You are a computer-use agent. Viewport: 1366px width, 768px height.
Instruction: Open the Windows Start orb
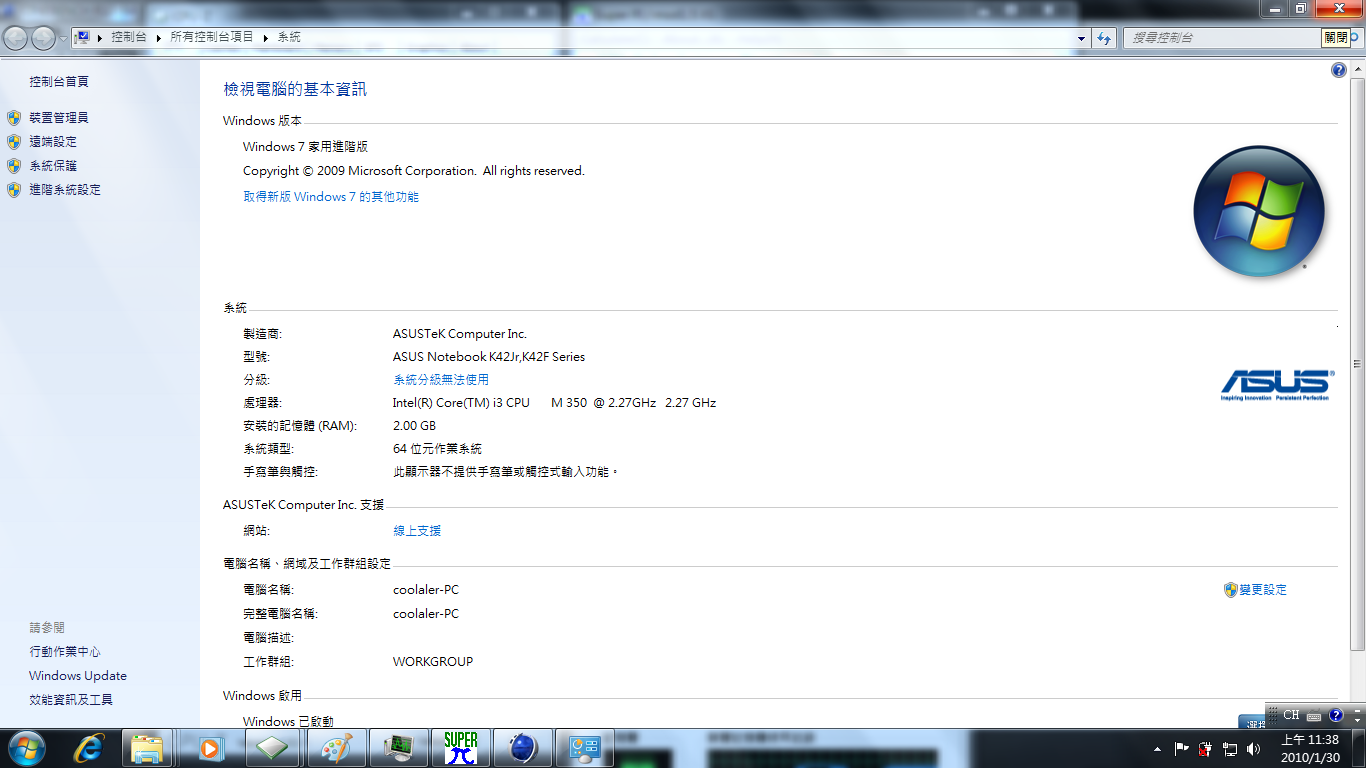(25, 748)
